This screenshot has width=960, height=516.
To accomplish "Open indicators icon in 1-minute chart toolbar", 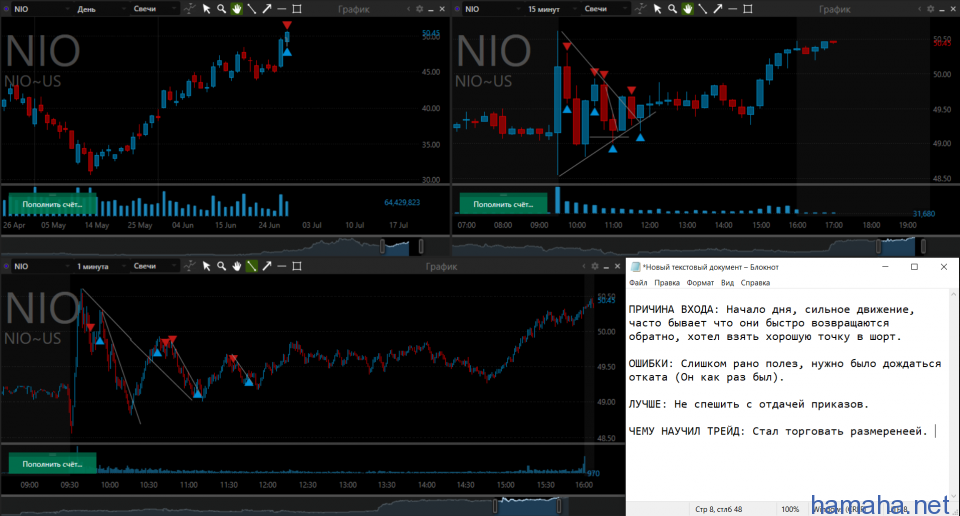I will coord(189,266).
